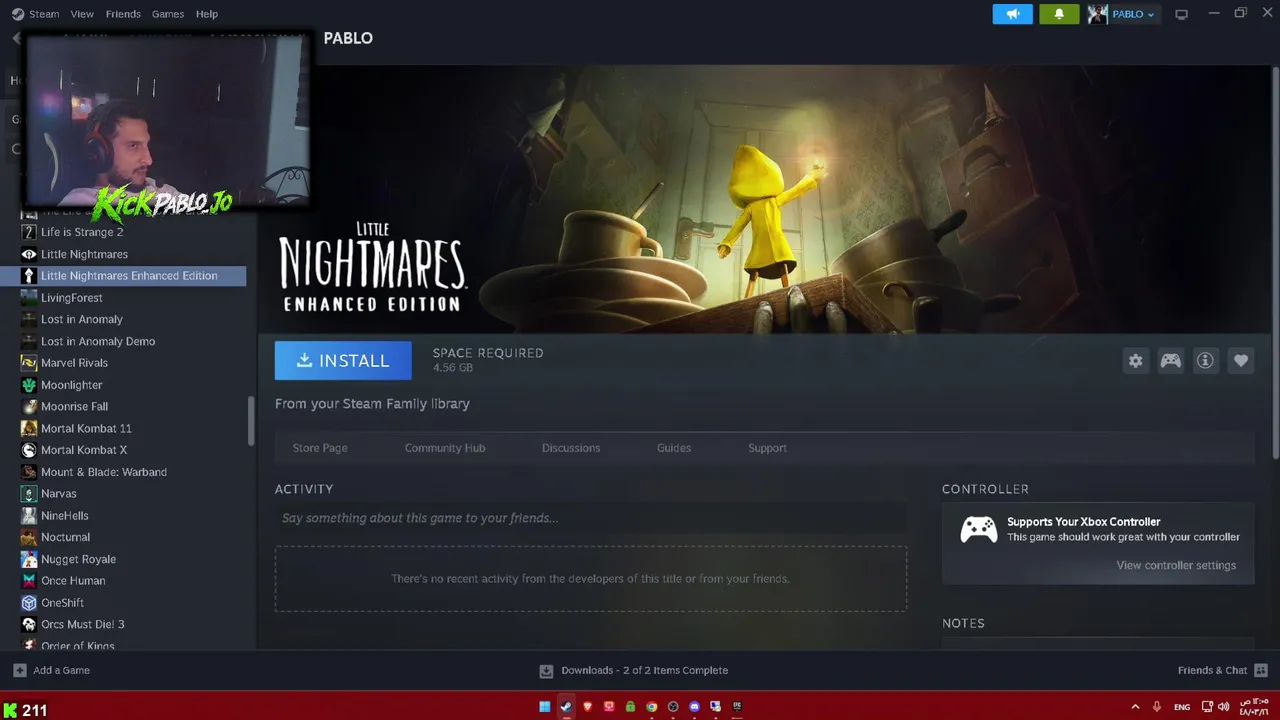This screenshot has height=720, width=1280.
Task: Select OneShift icon in library
Action: pyautogui.click(x=29, y=603)
